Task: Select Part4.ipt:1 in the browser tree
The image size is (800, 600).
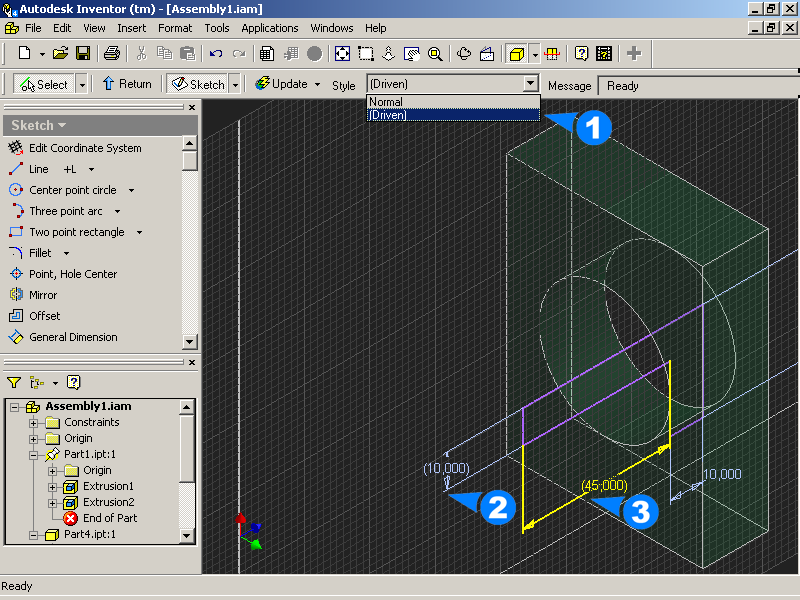Action: click(x=90, y=534)
